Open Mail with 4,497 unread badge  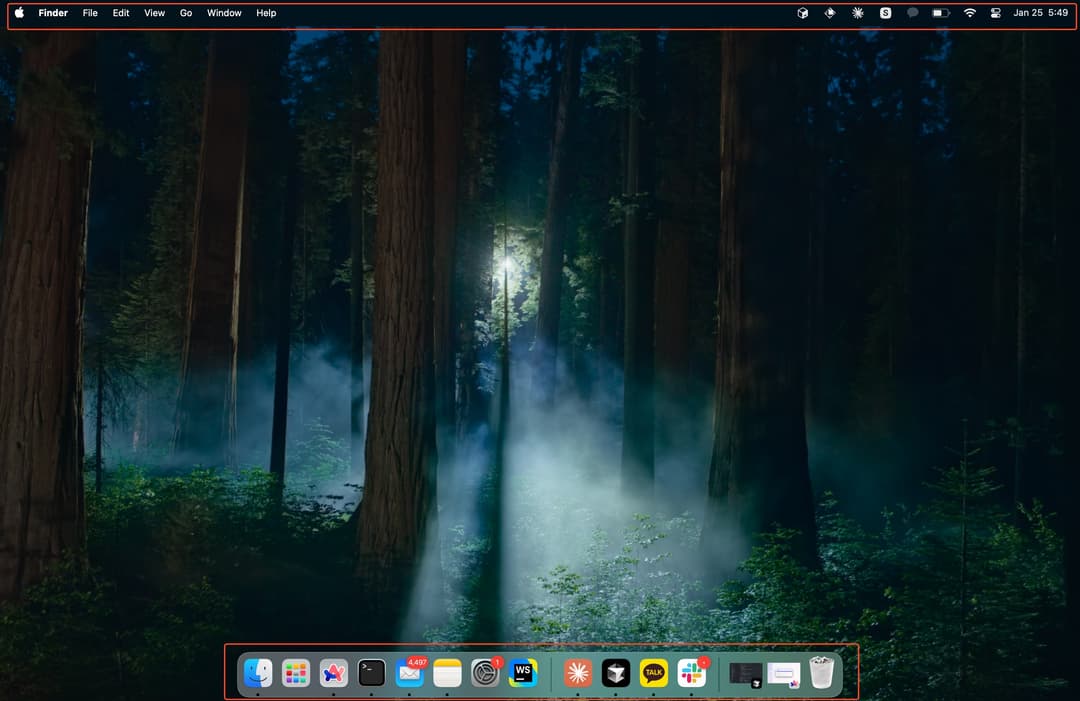click(x=410, y=673)
